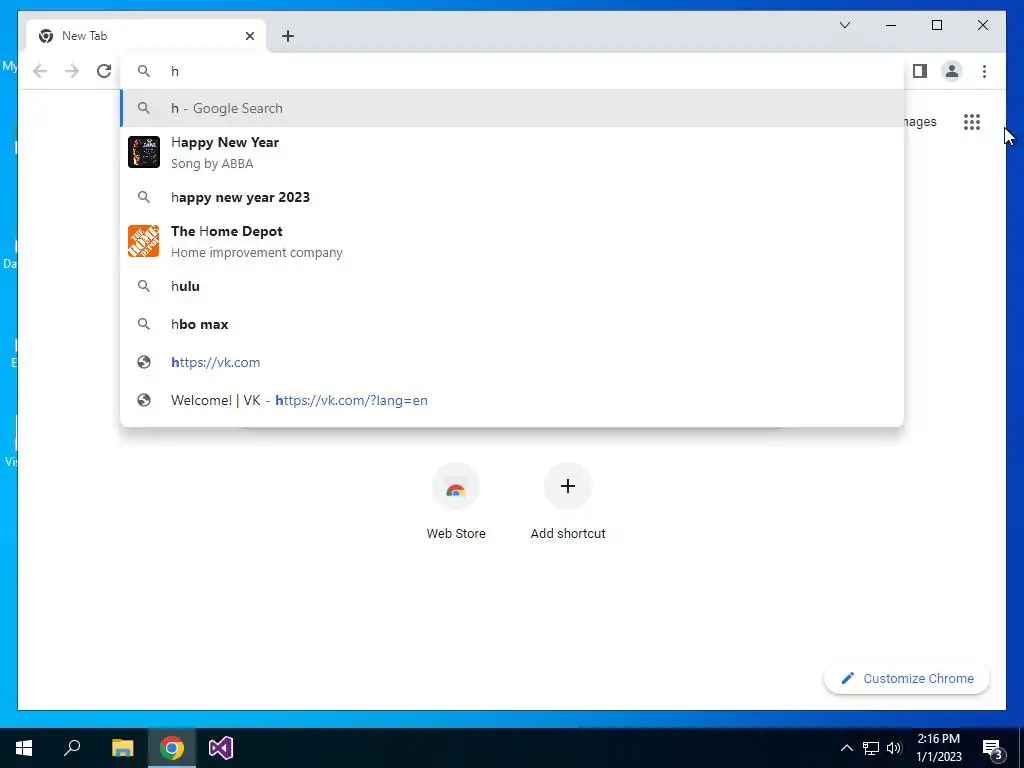Click the browser back arrow
This screenshot has height=768, width=1024.
pyautogui.click(x=40, y=71)
